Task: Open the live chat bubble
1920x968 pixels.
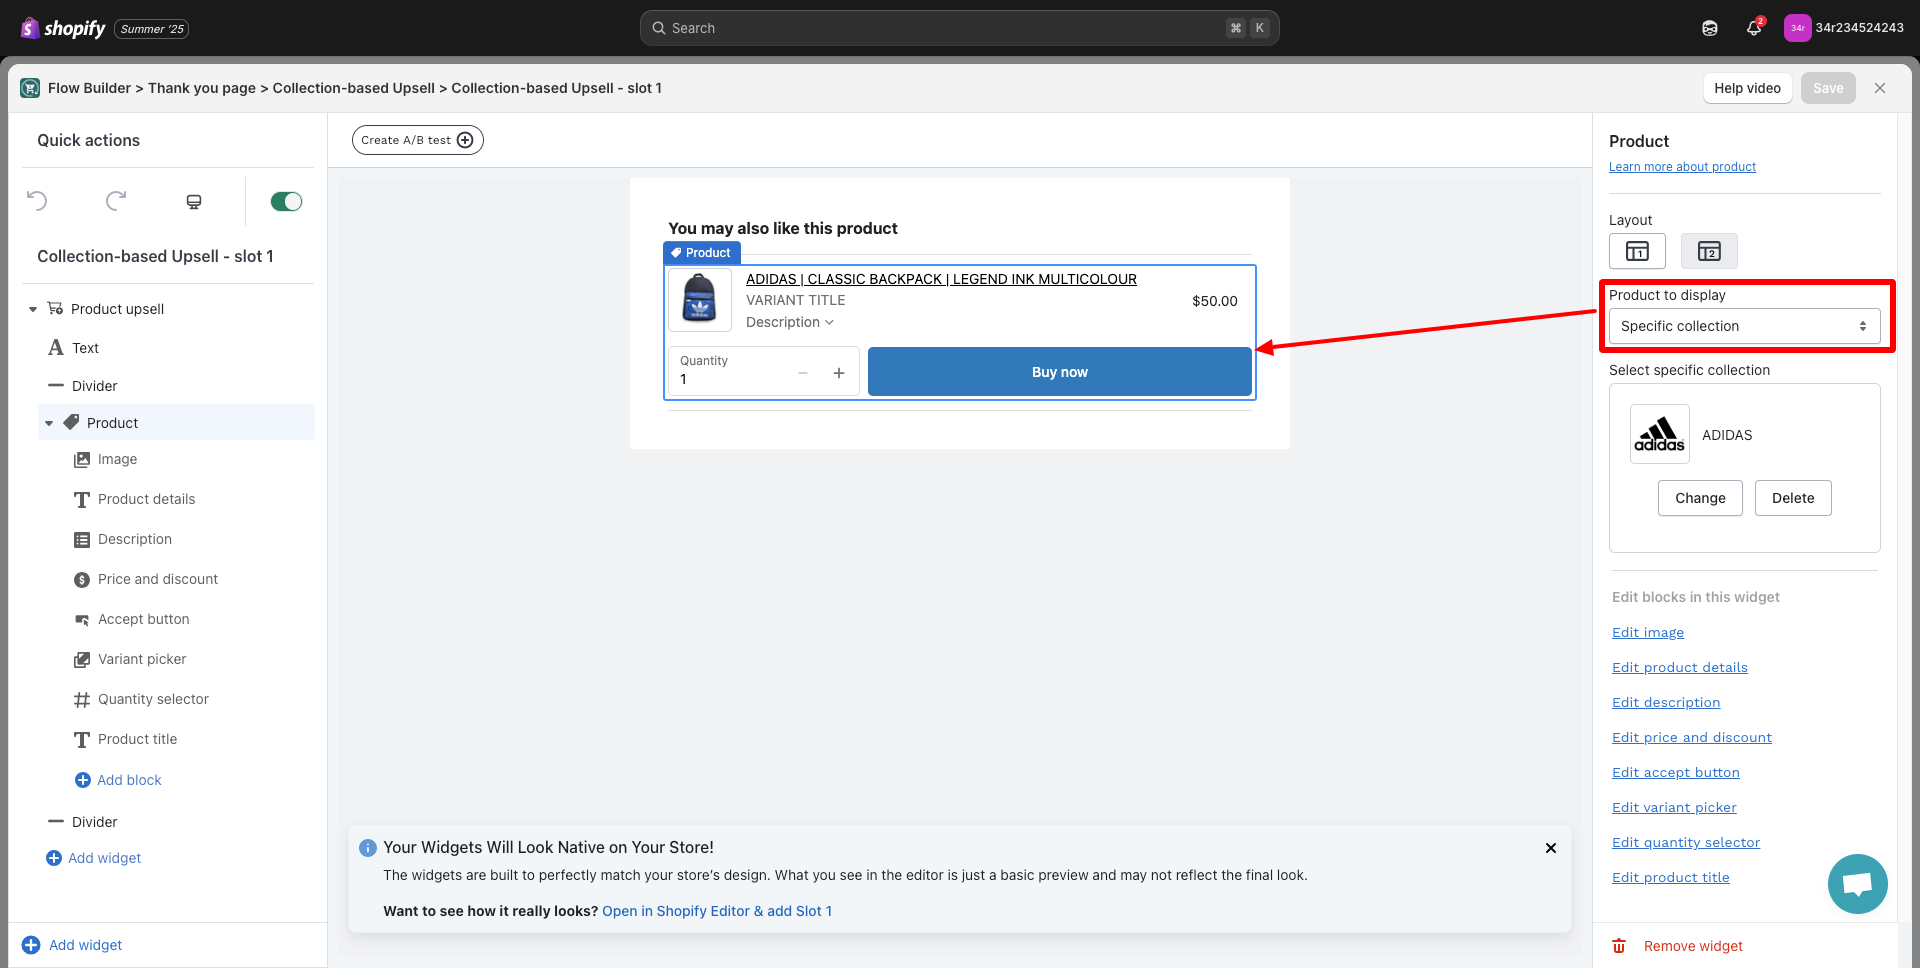Action: [x=1857, y=884]
